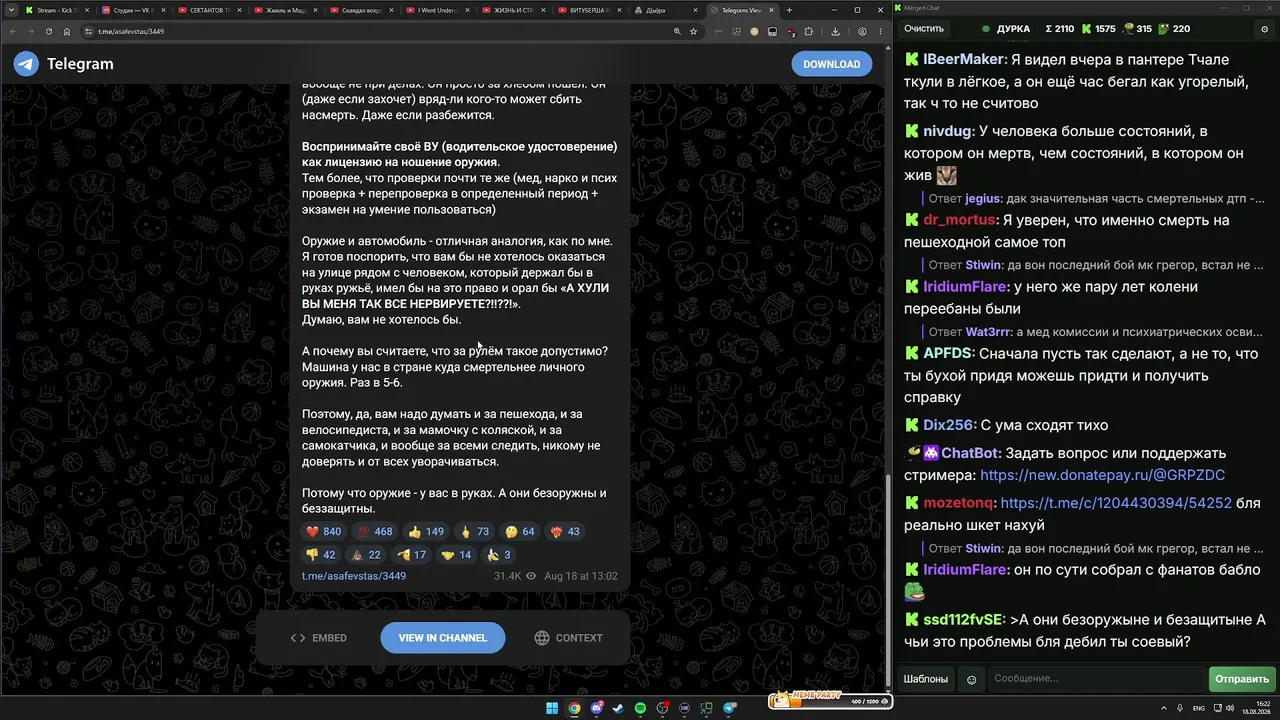1280x720 pixels.
Task: Click the EMBED button
Action: click(319, 638)
